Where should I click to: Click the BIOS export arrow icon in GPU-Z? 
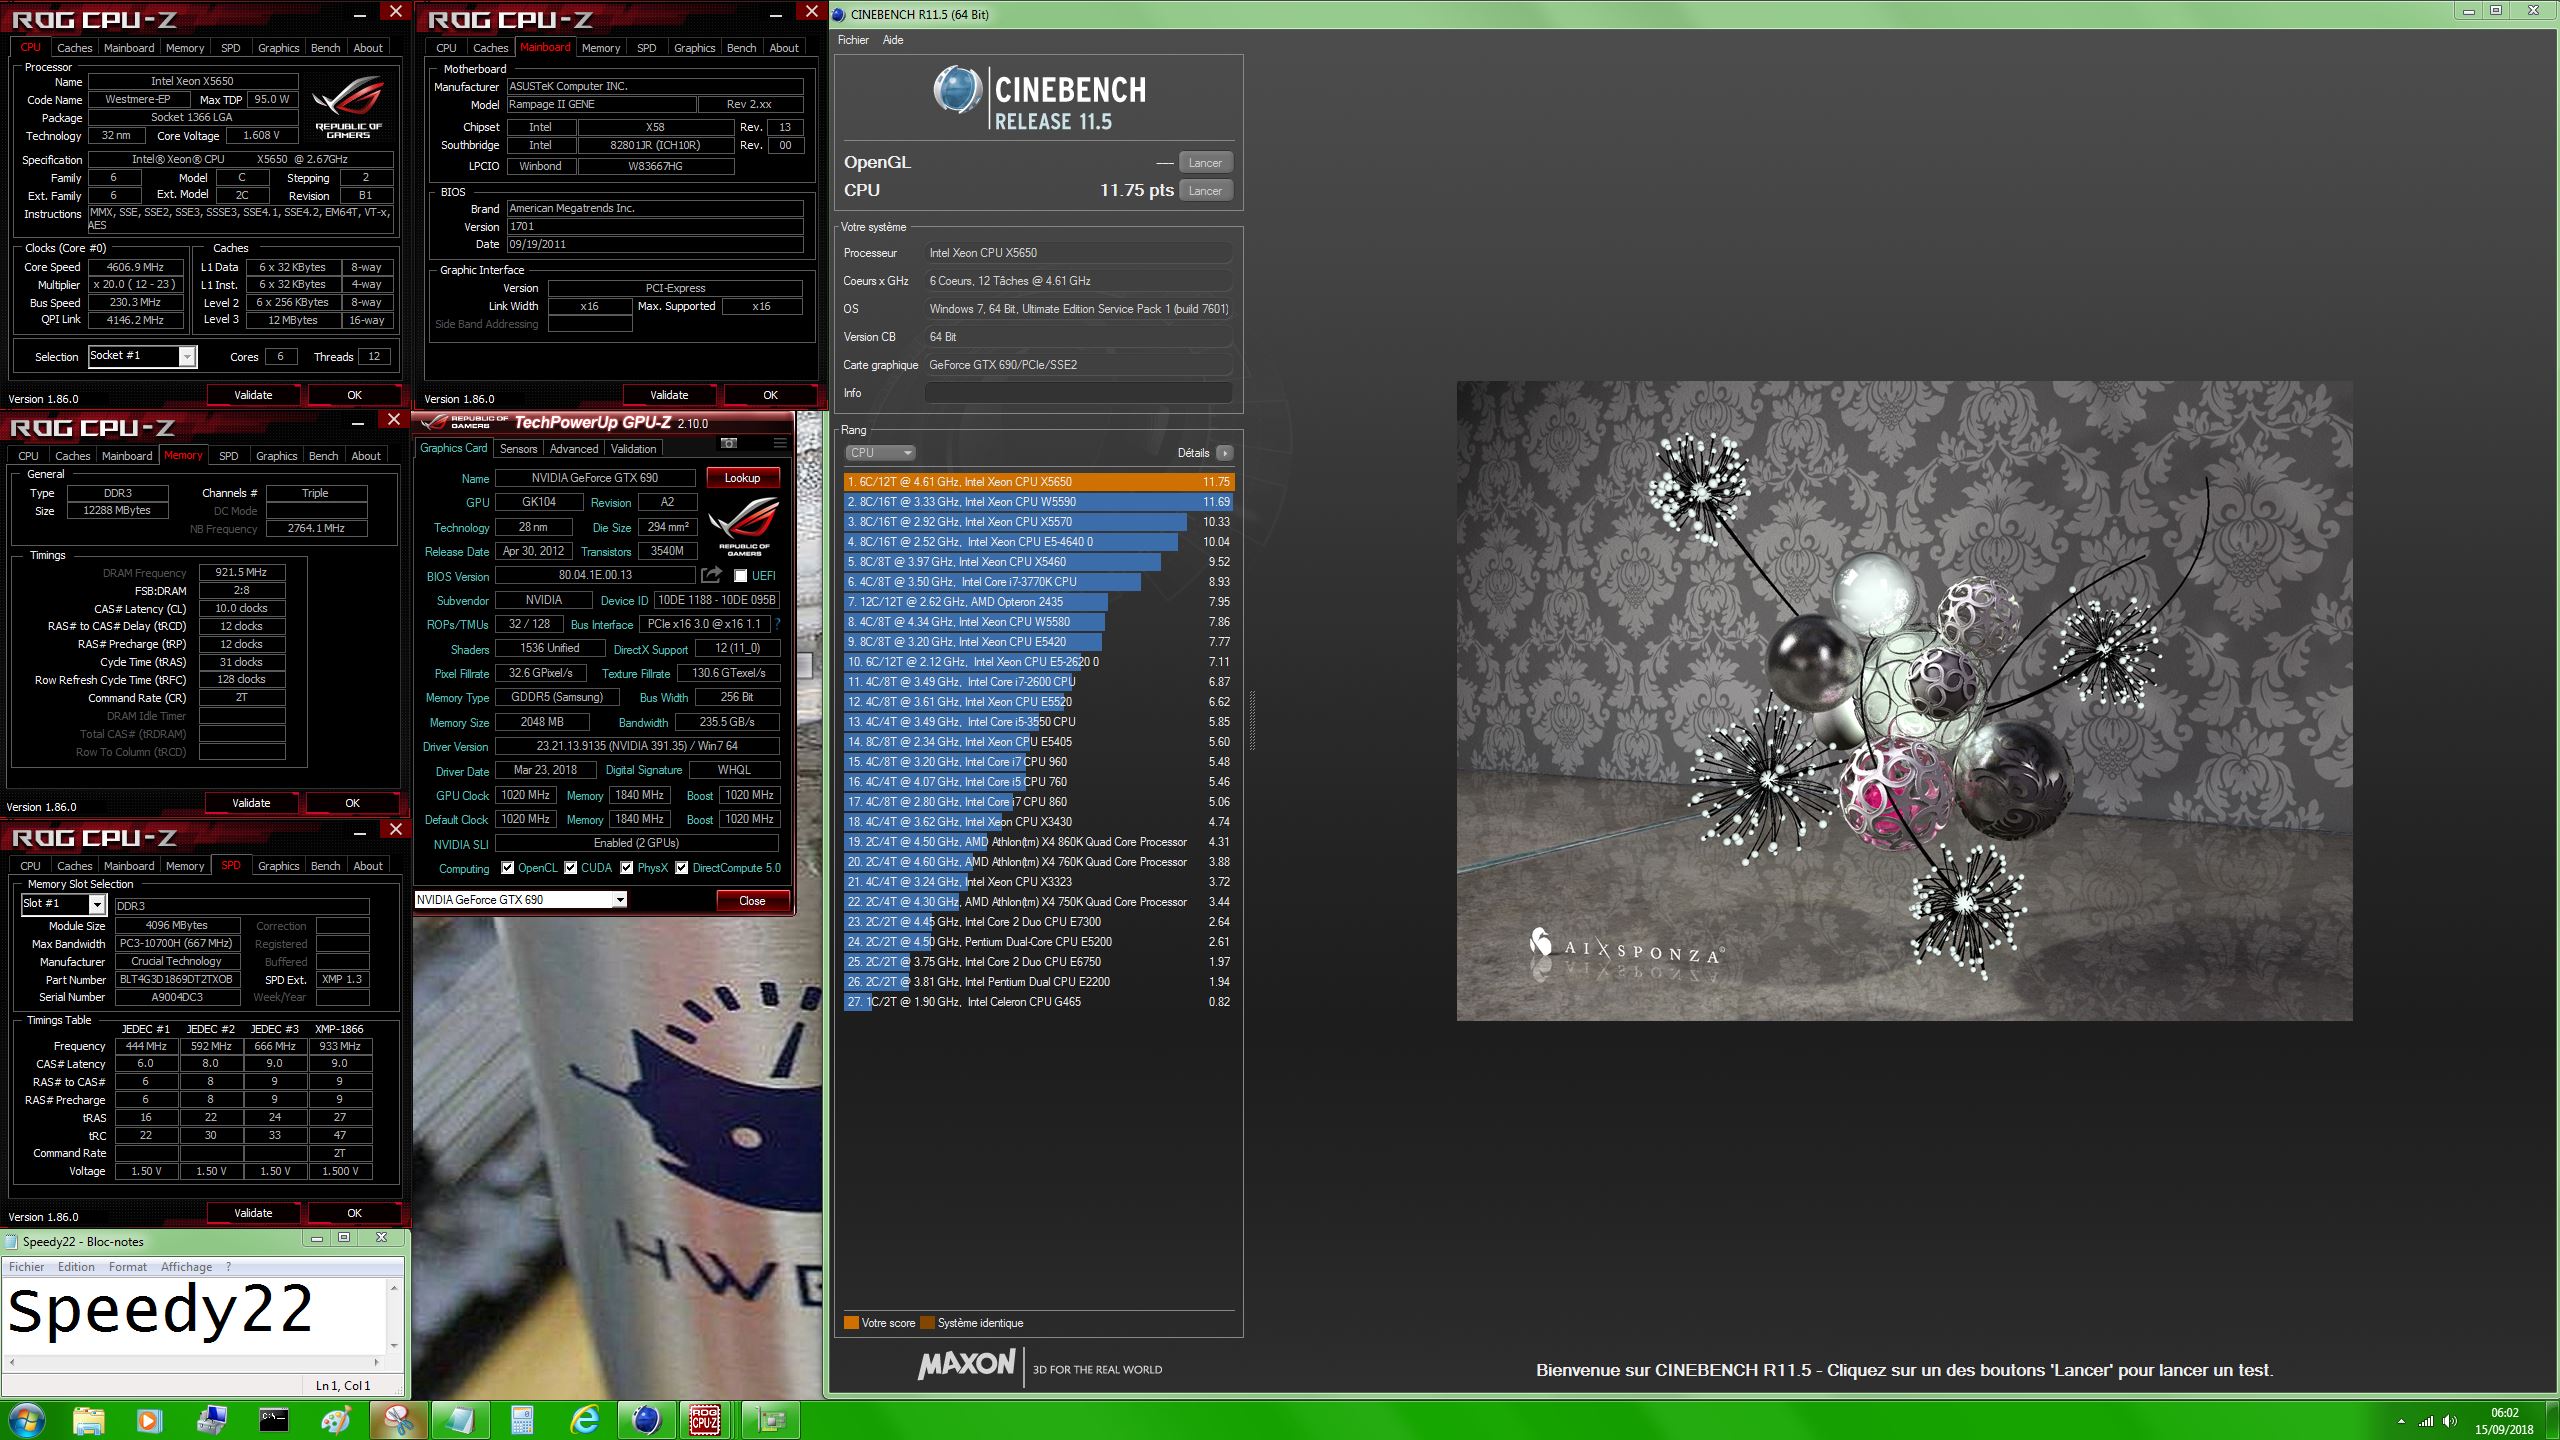click(x=711, y=575)
